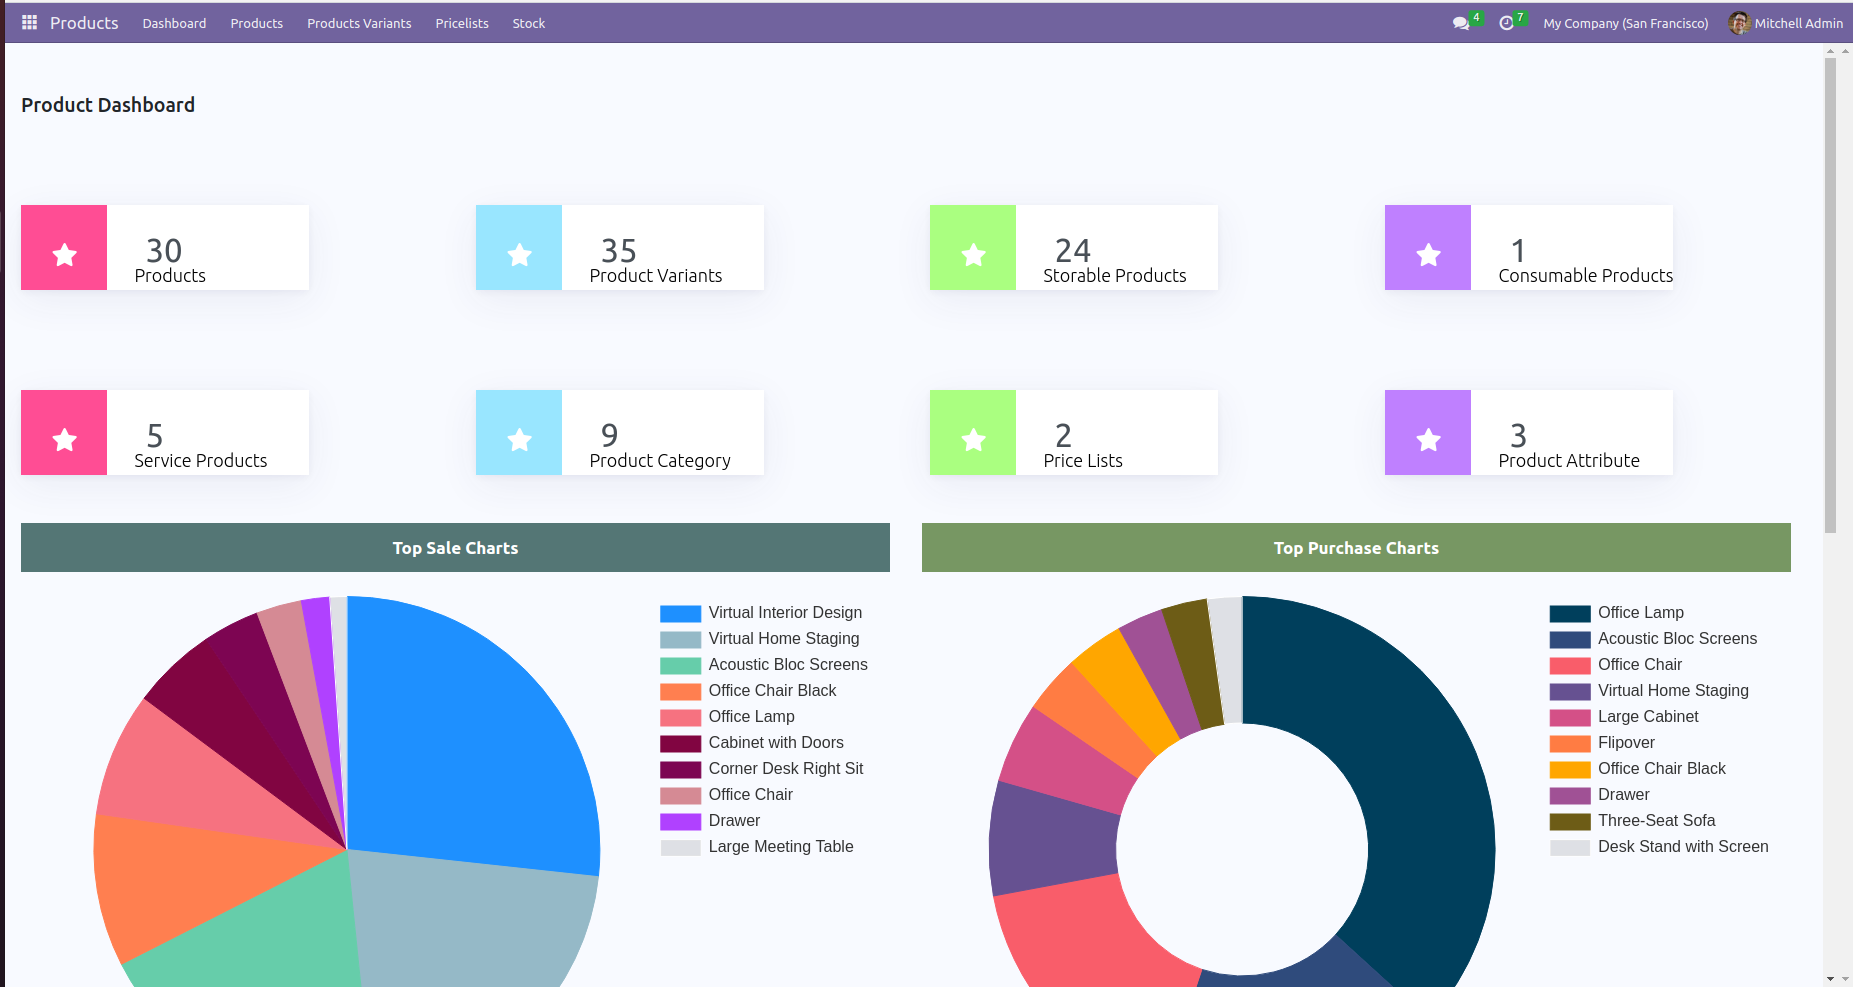
Task: Open the Mitchell Admin user menu
Action: click(x=1786, y=23)
